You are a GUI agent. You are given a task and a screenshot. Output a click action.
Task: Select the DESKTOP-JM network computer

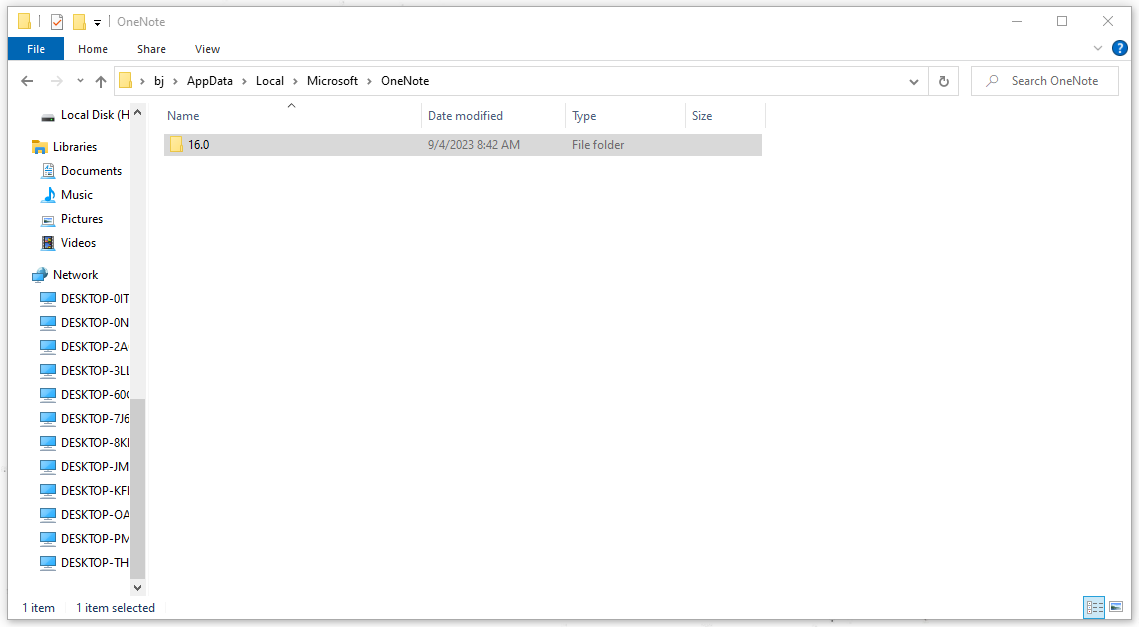click(x=94, y=466)
